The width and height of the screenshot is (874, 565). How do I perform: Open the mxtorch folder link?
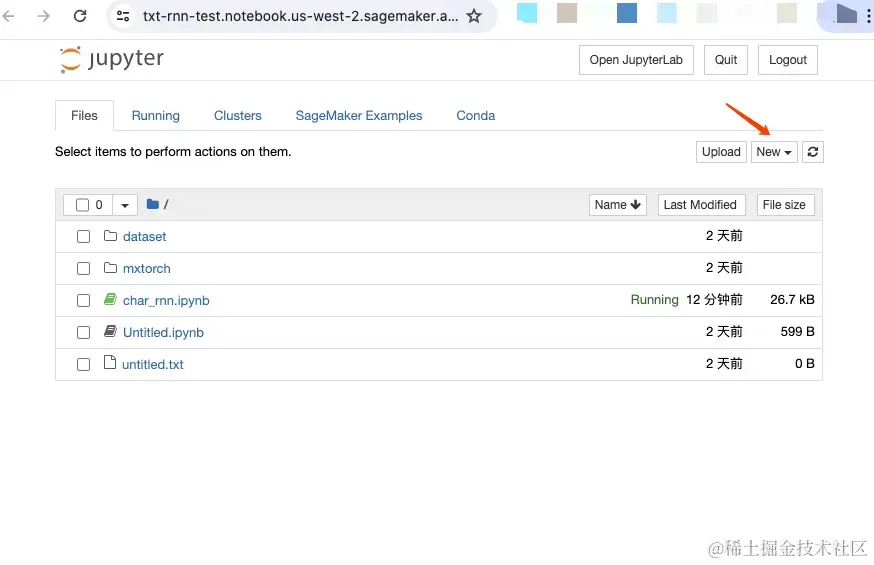(x=147, y=269)
